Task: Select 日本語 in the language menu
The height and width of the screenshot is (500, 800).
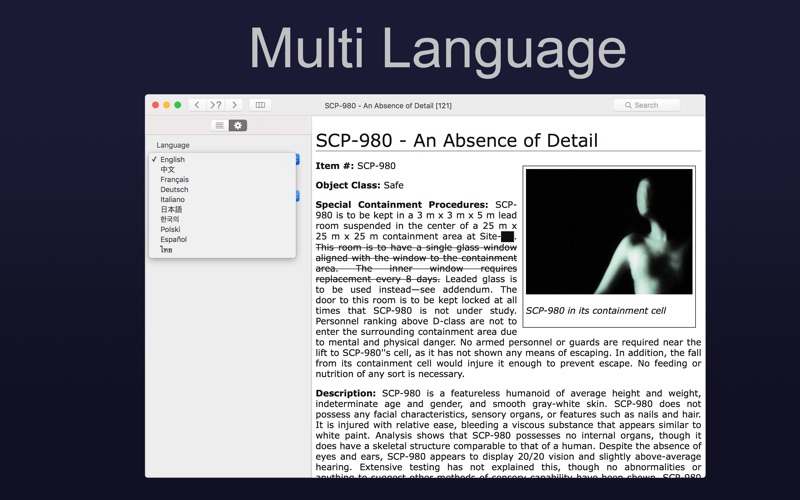Action: [x=222, y=209]
